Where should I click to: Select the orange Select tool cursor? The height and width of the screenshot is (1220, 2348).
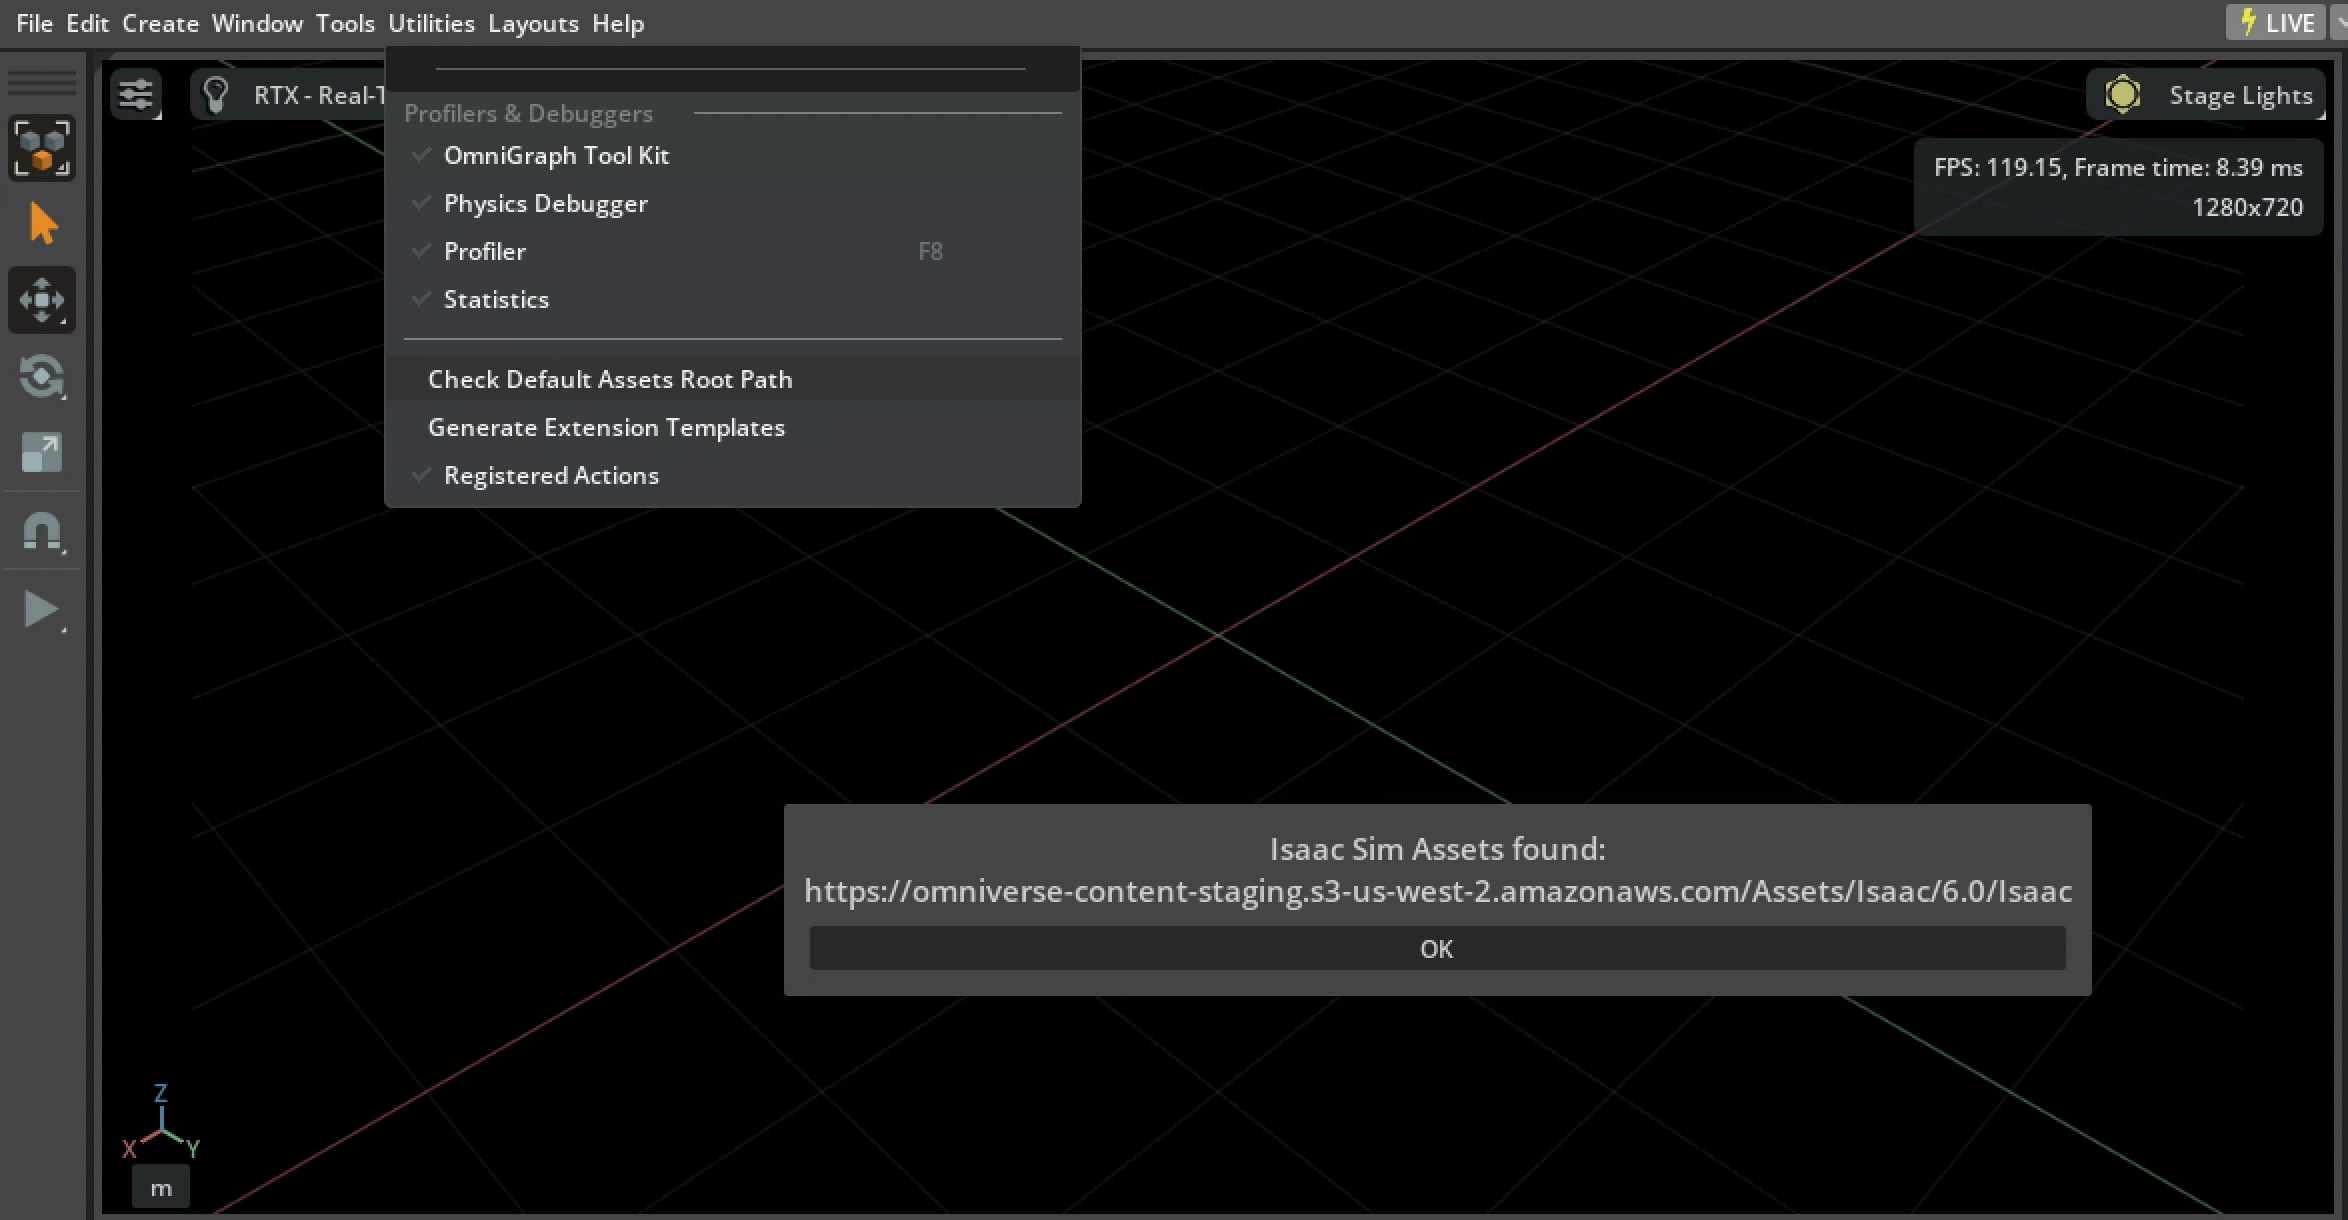coord(42,223)
